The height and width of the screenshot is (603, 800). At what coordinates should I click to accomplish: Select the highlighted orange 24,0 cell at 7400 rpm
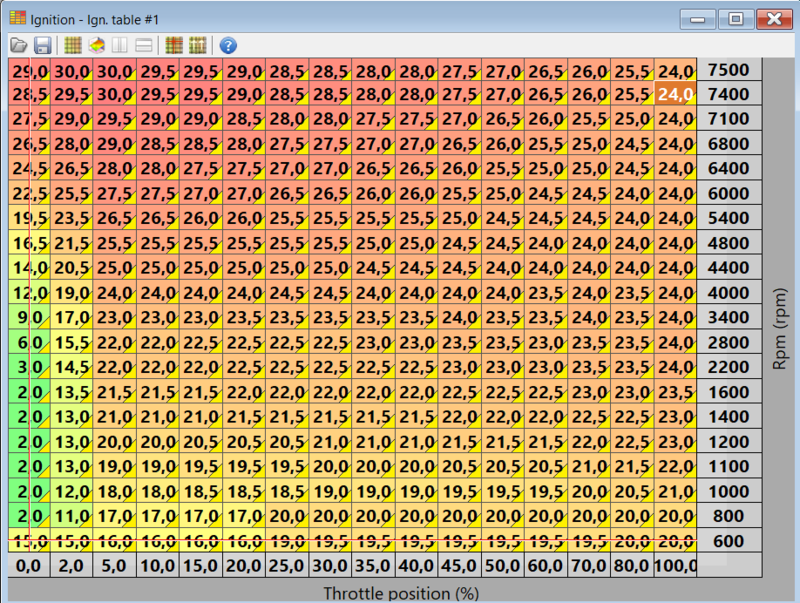(x=676, y=94)
